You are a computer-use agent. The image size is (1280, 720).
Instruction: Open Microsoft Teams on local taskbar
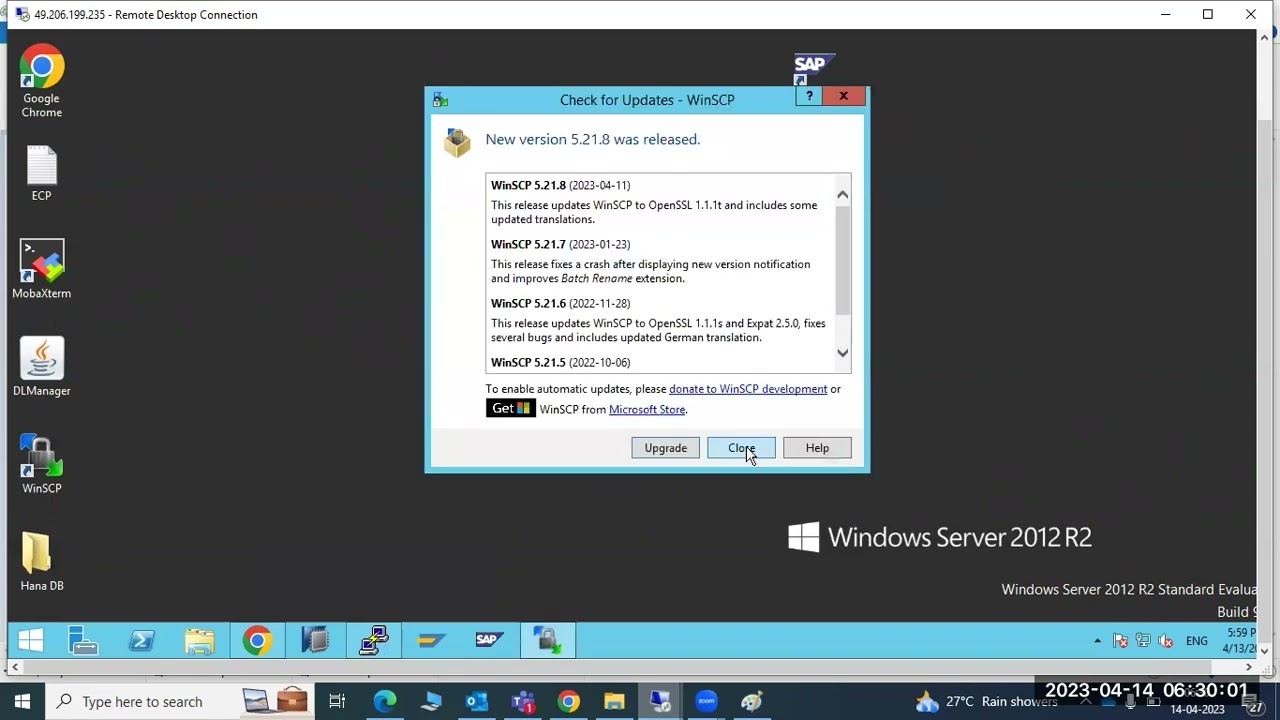[523, 702]
